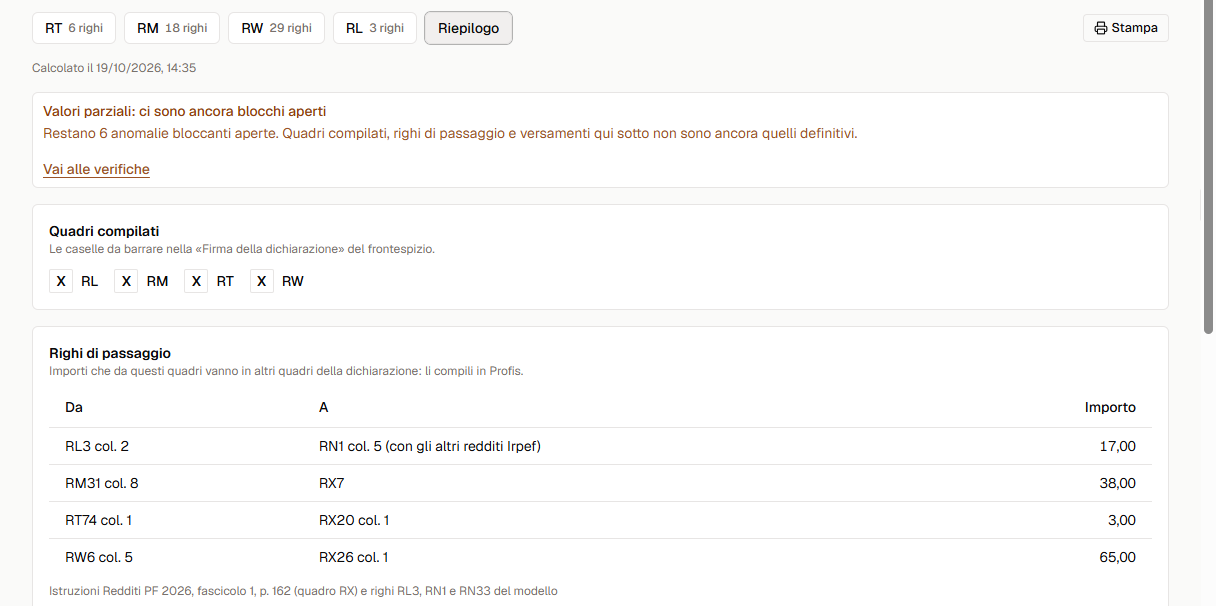Click the 'Restano 6 anomalie bloccanti aperte' message
Image resolution: width=1216 pixels, height=606 pixels.
point(450,133)
